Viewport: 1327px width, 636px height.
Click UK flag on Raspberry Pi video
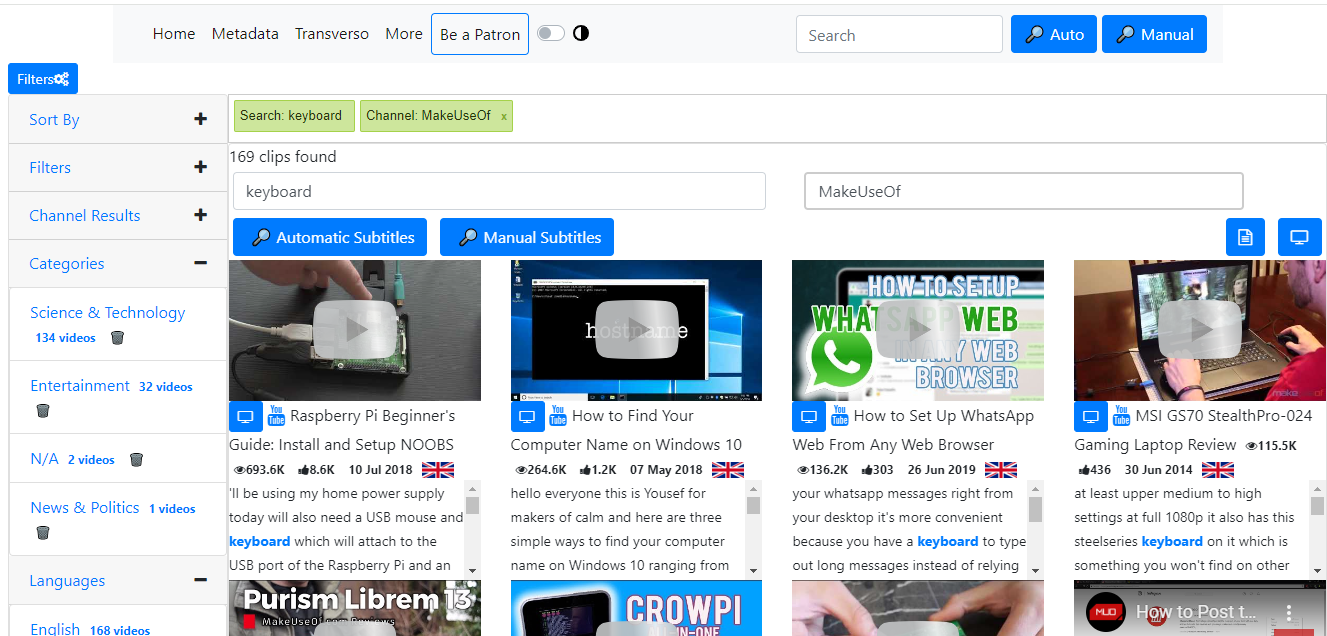point(438,470)
